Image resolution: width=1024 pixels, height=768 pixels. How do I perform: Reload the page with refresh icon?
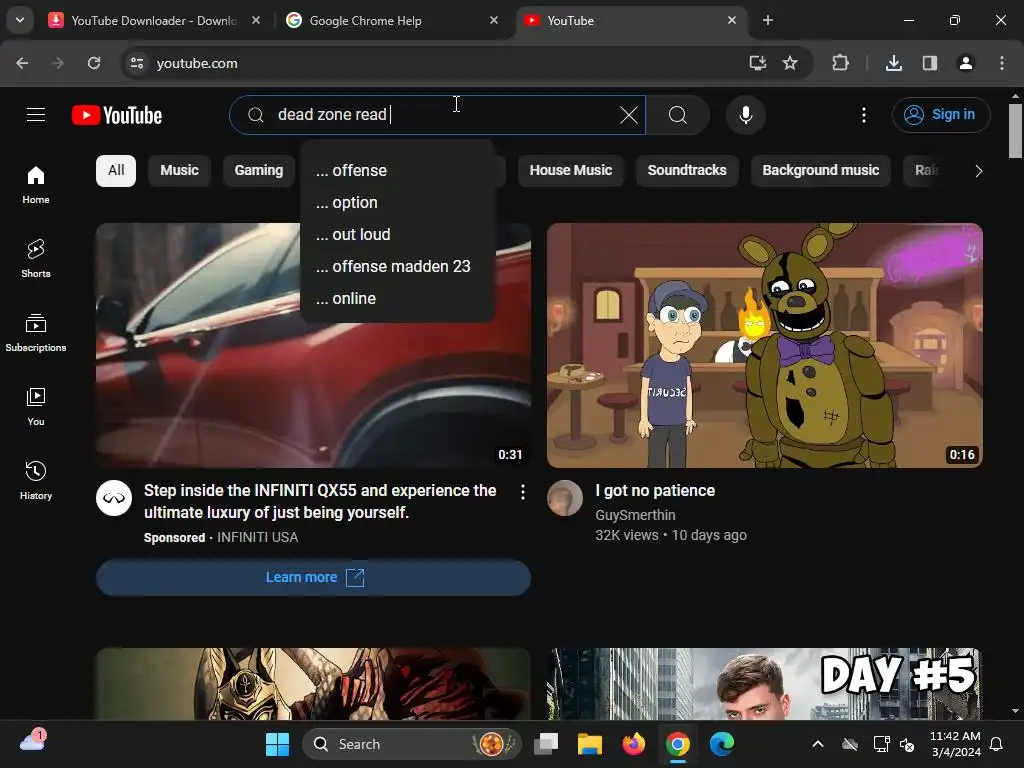click(x=94, y=63)
